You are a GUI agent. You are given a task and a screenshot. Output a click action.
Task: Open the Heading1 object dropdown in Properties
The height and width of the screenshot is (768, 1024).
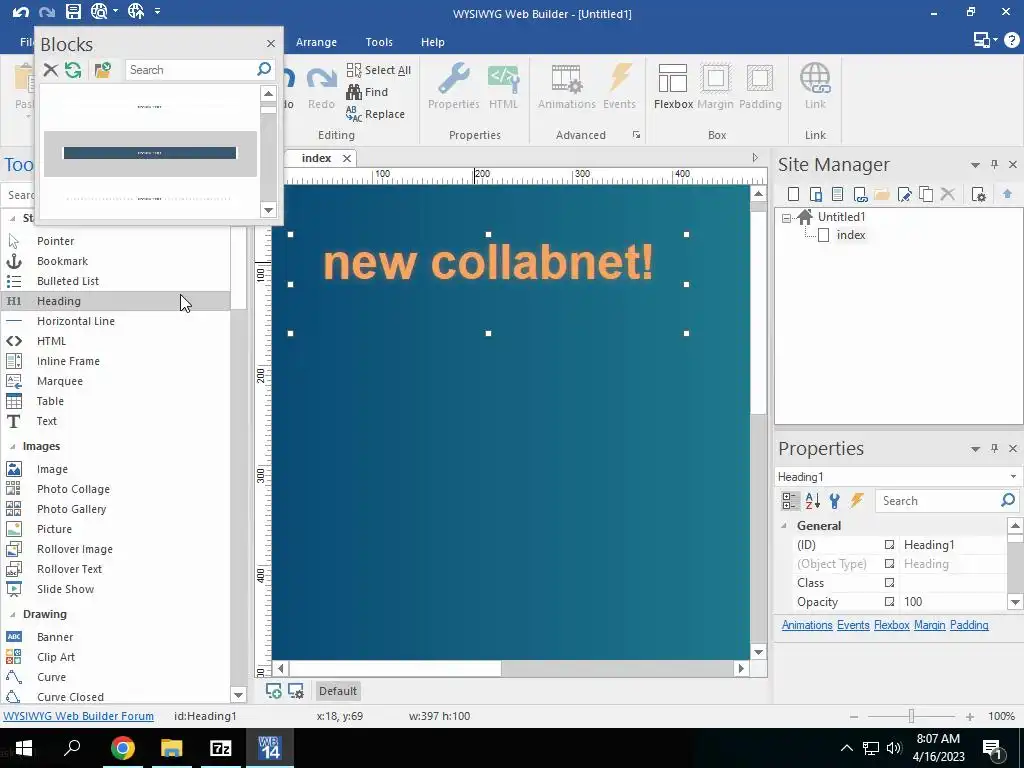tap(1014, 477)
